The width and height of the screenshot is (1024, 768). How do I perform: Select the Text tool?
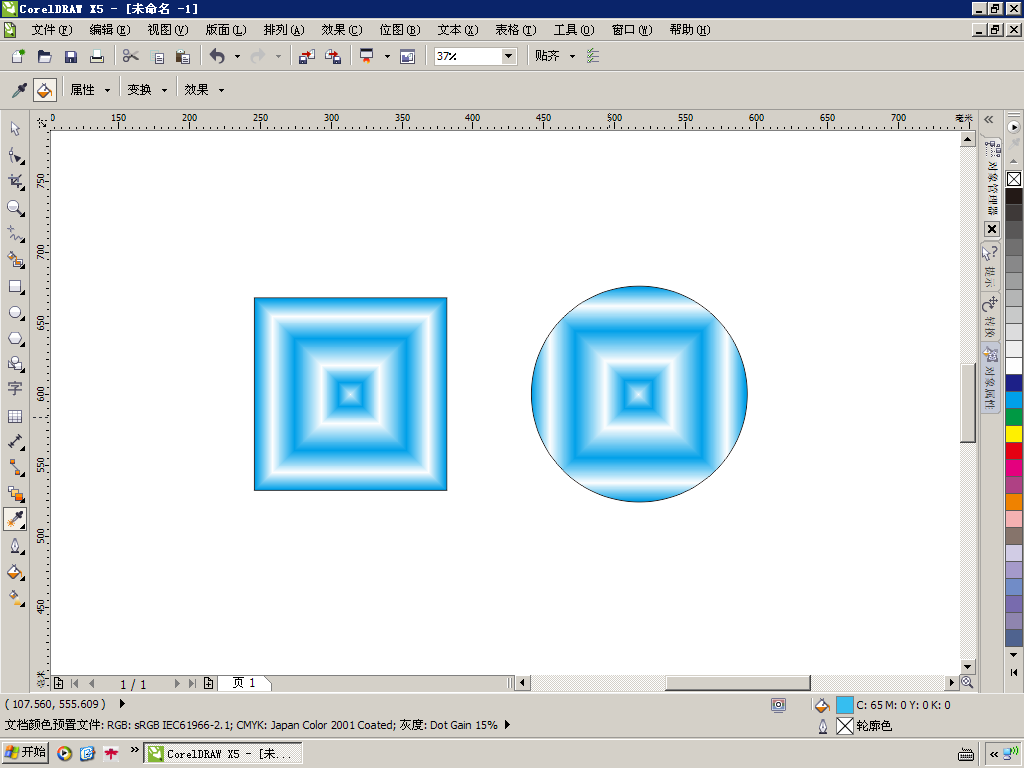[15, 389]
